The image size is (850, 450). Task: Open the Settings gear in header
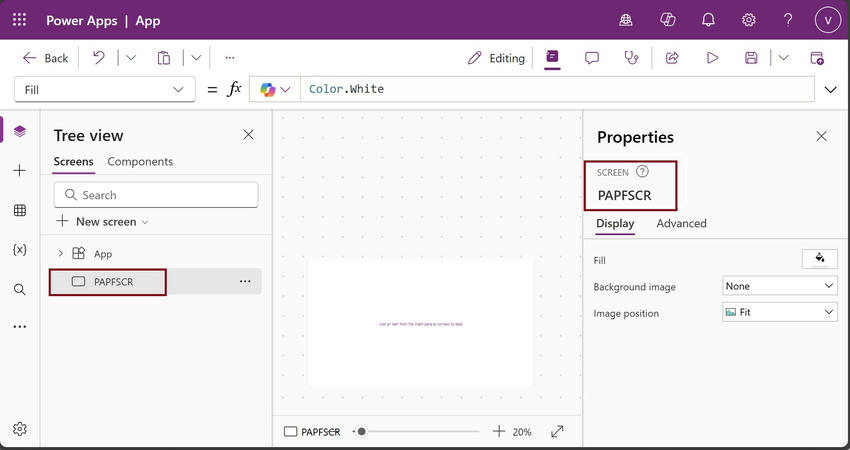pos(749,21)
